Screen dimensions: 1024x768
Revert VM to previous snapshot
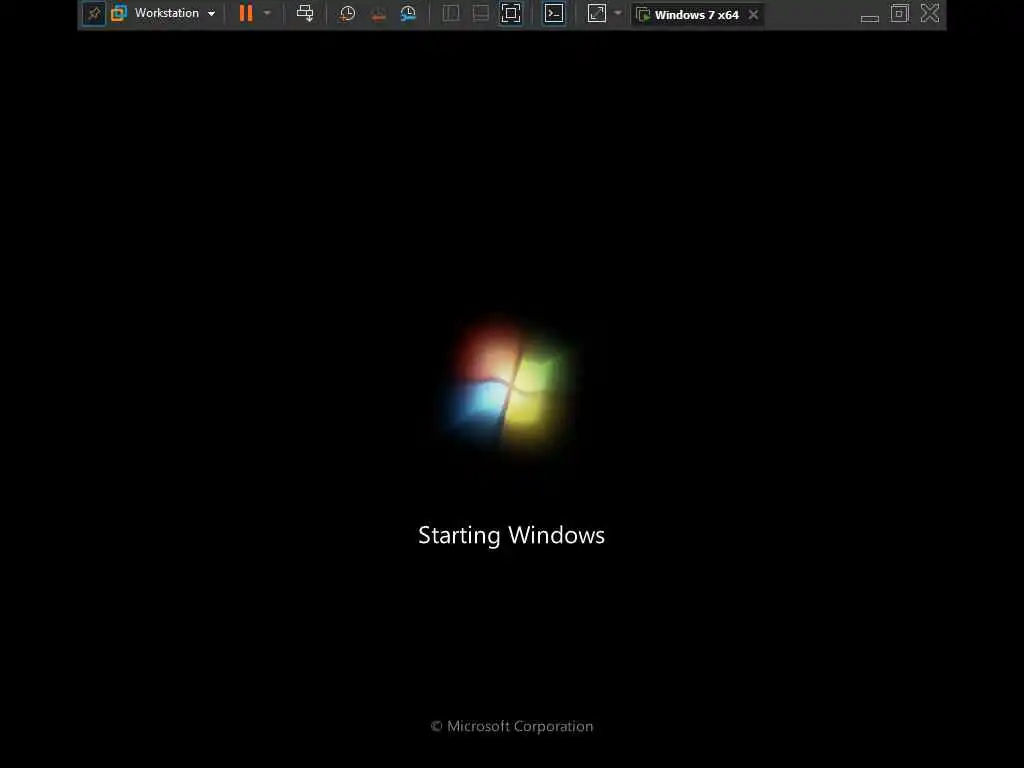point(378,14)
